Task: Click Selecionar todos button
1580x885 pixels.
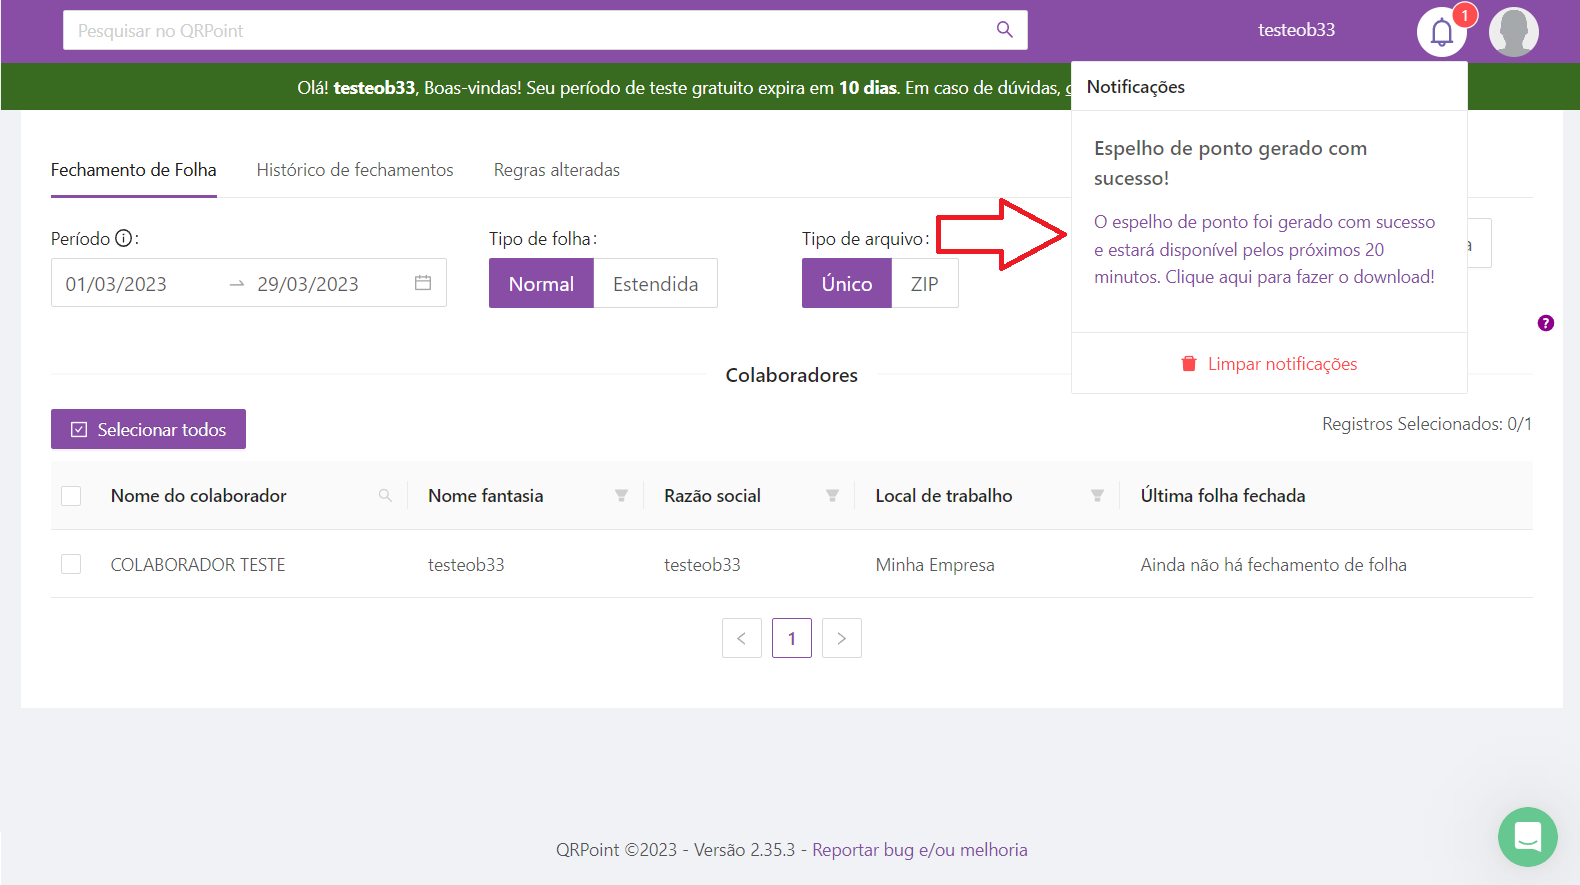Action: coord(148,429)
